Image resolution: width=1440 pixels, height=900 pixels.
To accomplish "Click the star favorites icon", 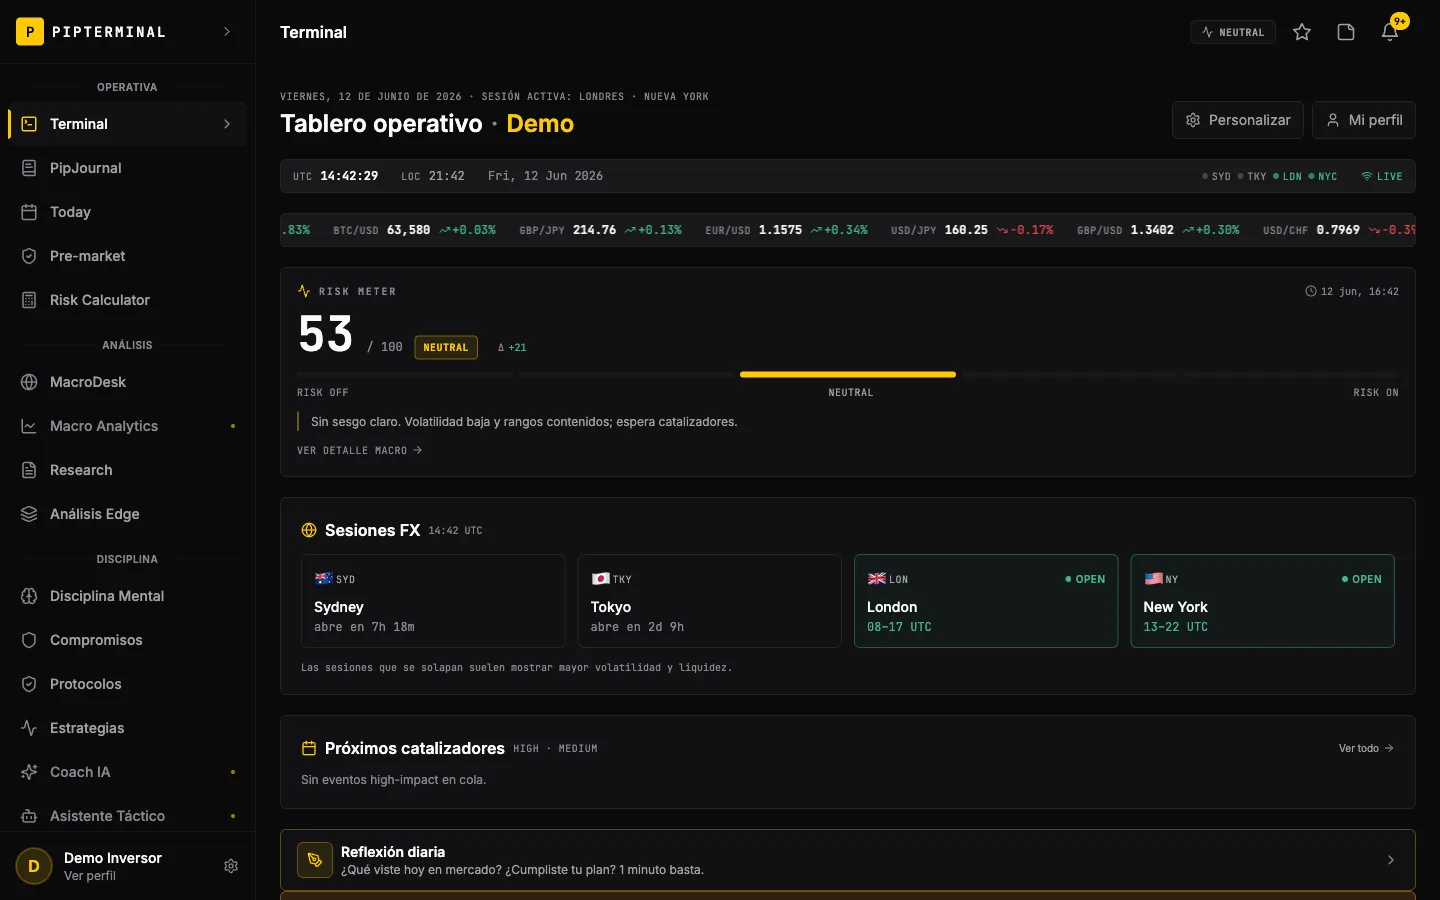I will click(x=1302, y=32).
